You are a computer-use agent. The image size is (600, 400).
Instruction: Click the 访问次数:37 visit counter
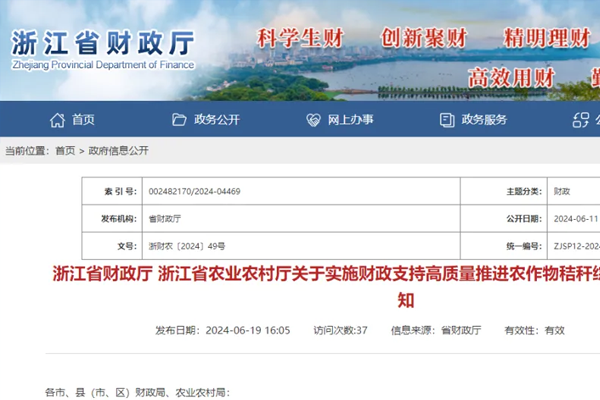(x=340, y=329)
